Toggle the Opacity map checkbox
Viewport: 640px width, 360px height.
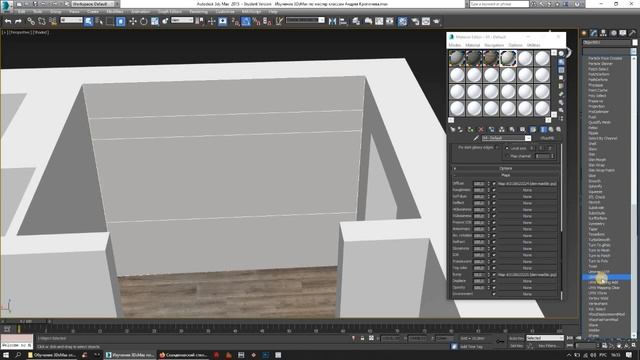coord(494,288)
